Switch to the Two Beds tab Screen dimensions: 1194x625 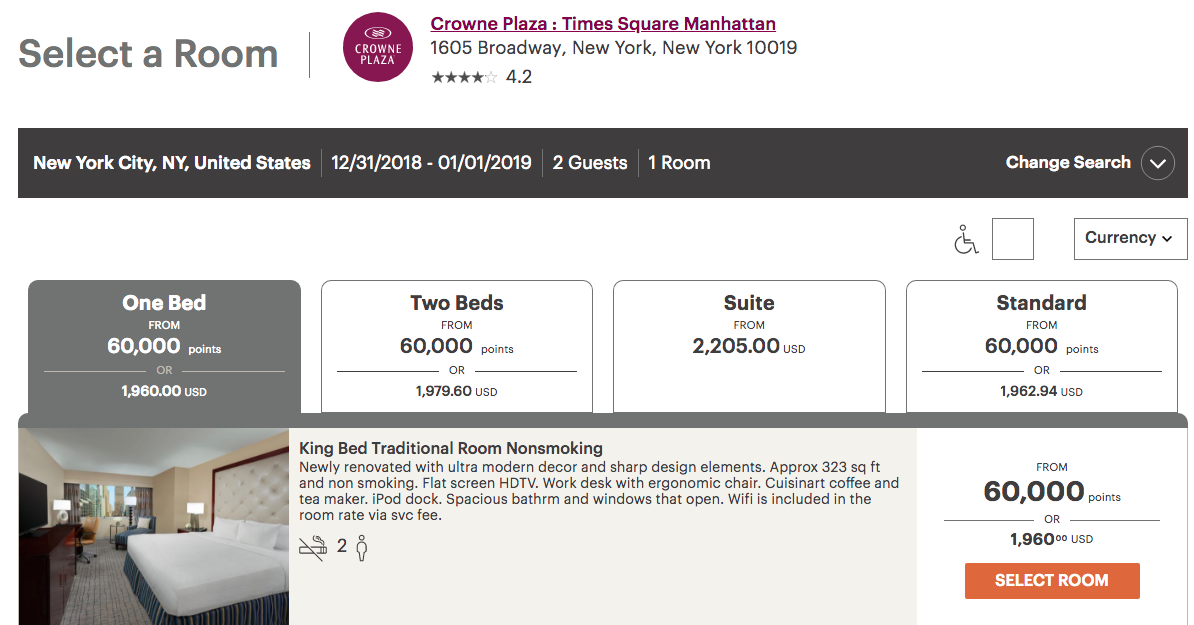[457, 346]
